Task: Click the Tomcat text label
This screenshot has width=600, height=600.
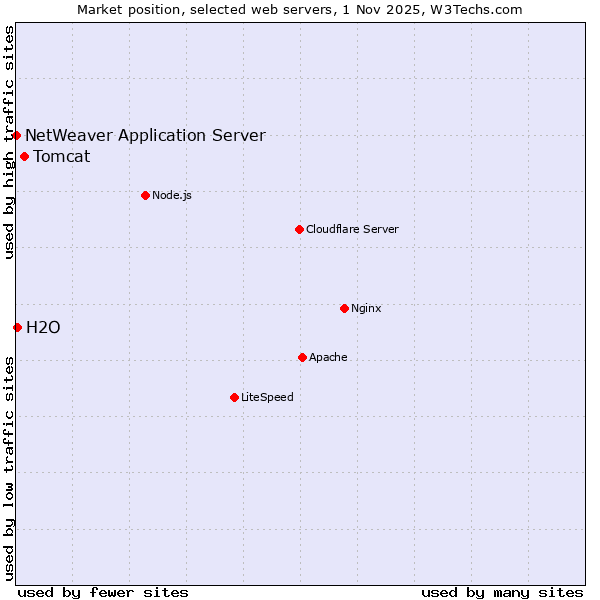Action: pos(61,156)
